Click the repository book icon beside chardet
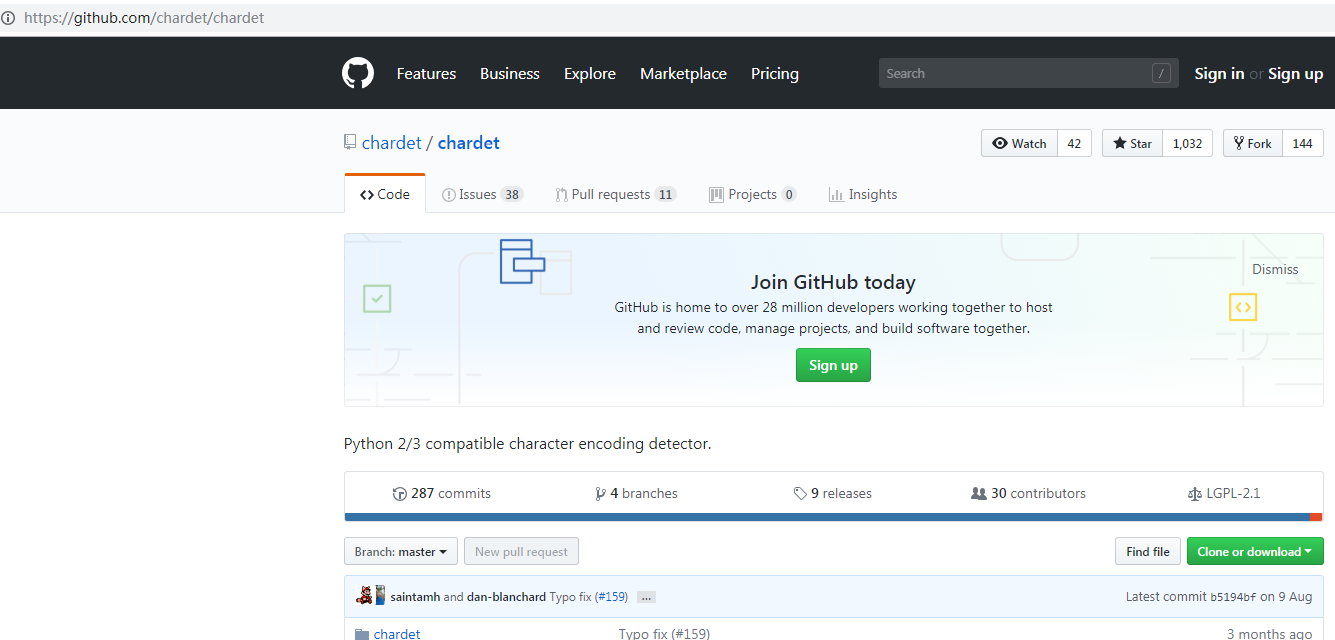 (x=350, y=142)
